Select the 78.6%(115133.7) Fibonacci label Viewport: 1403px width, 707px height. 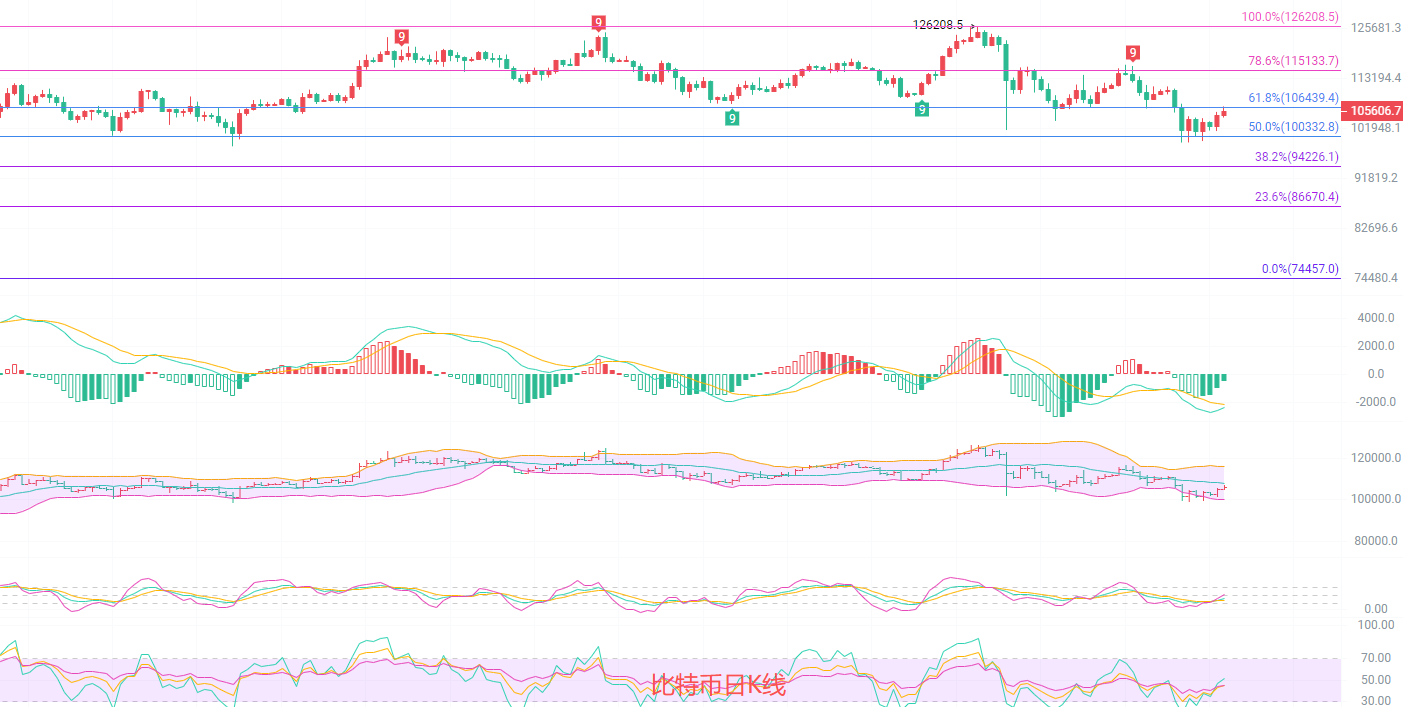[1292, 61]
